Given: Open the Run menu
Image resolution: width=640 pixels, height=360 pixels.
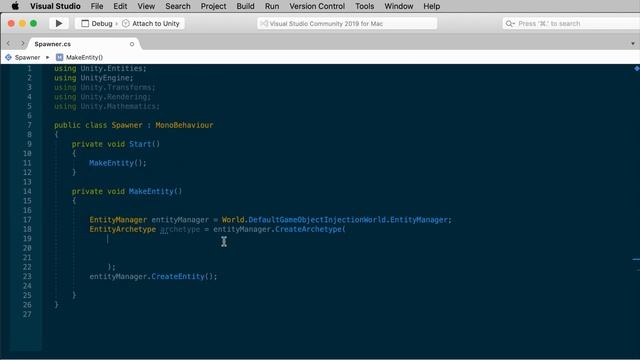Looking at the screenshot, I should coord(272,6).
